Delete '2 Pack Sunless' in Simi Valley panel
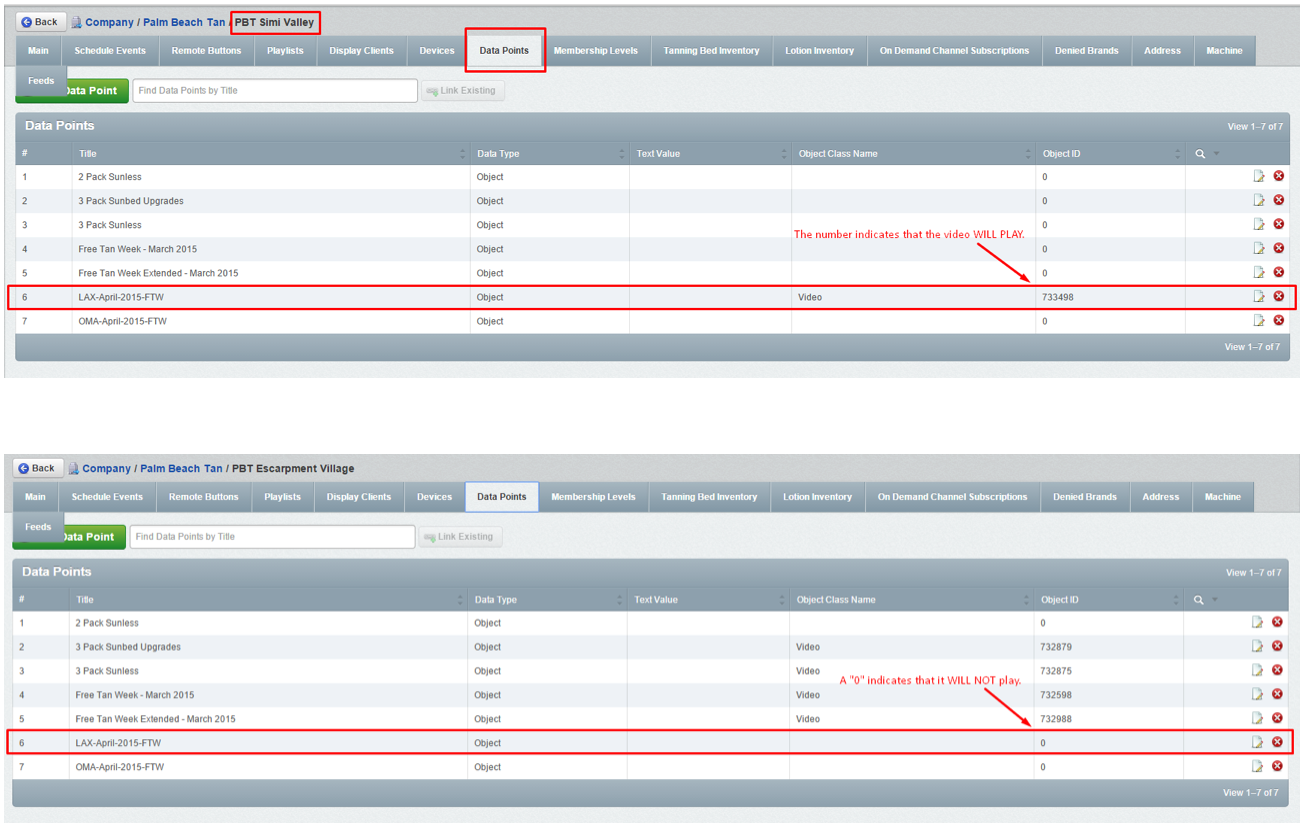 click(1278, 176)
